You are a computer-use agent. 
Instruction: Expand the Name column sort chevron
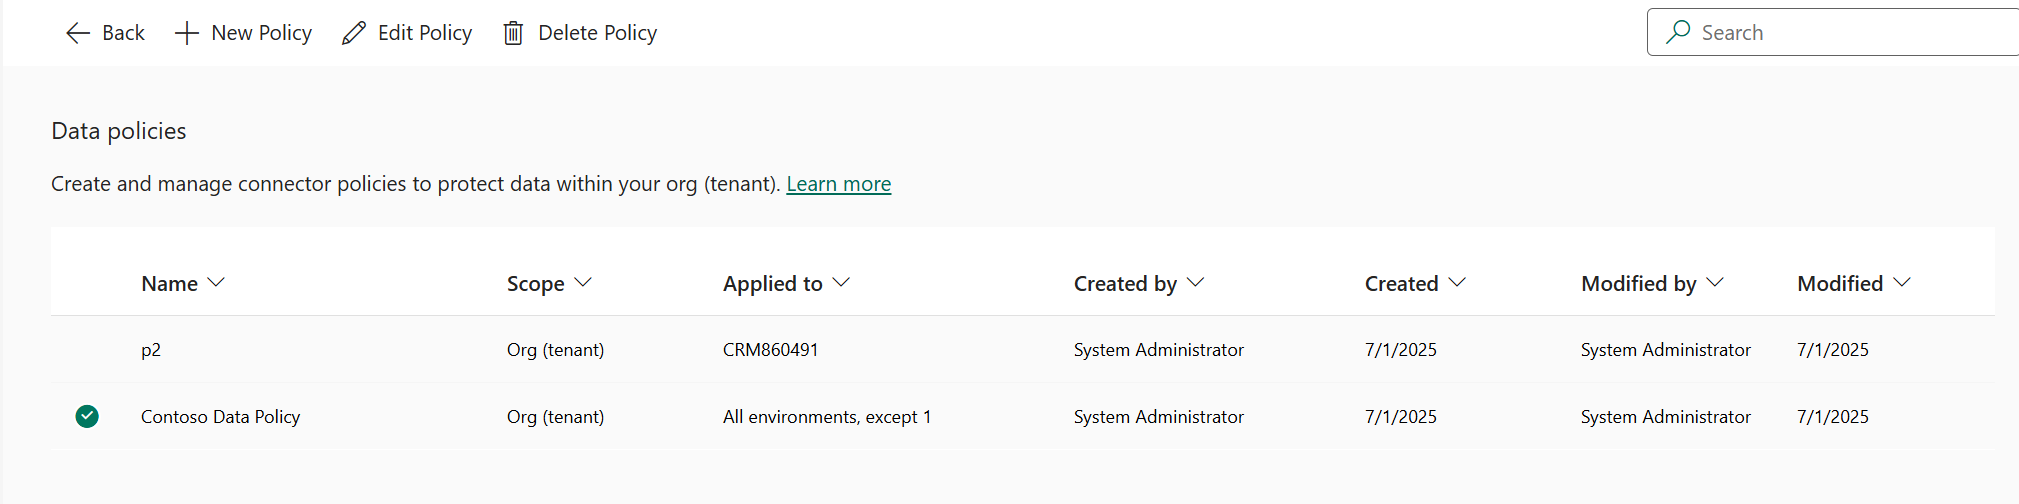(216, 283)
